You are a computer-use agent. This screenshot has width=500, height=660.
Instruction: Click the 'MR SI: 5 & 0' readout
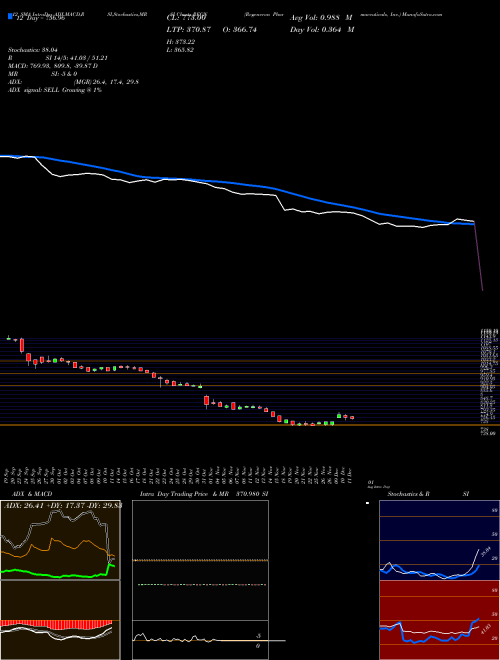click(x=43, y=74)
